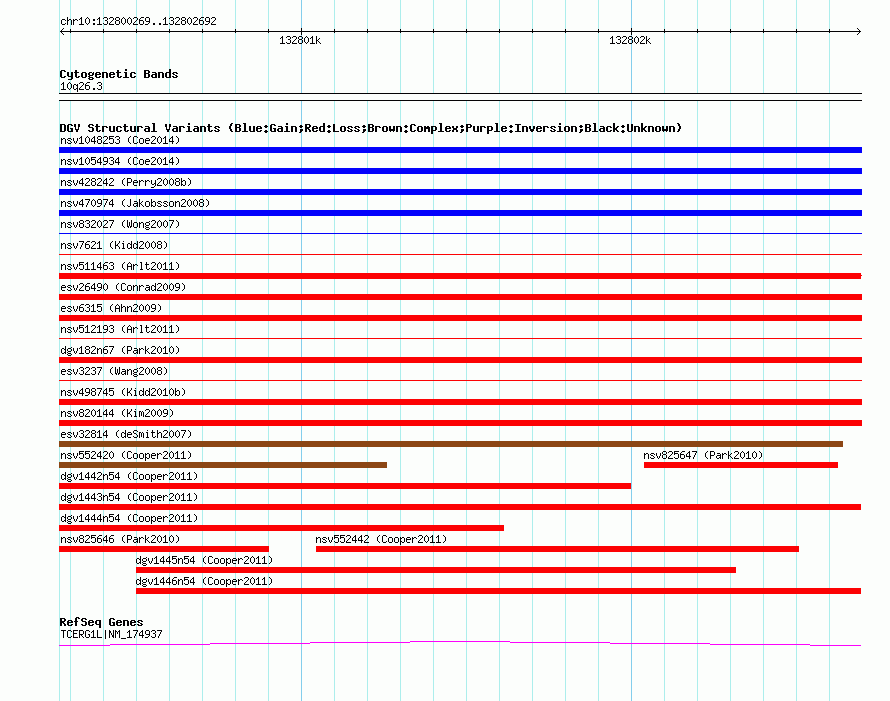Click the left arrow of the ruler

[63, 31]
